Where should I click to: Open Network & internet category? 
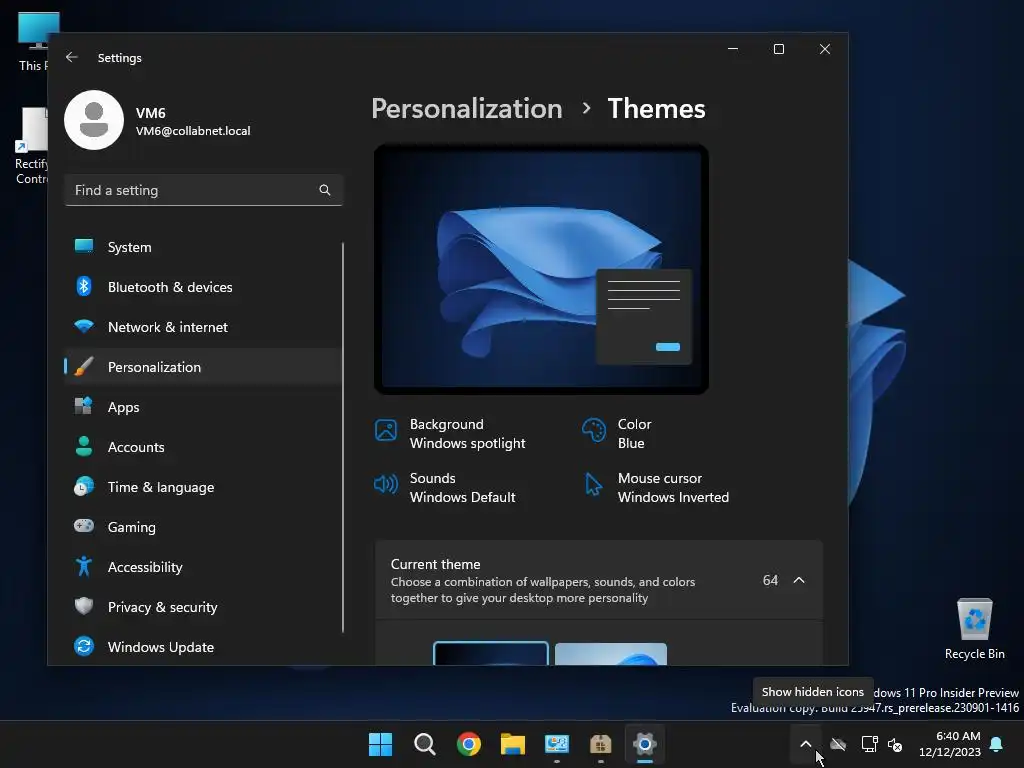click(x=203, y=327)
